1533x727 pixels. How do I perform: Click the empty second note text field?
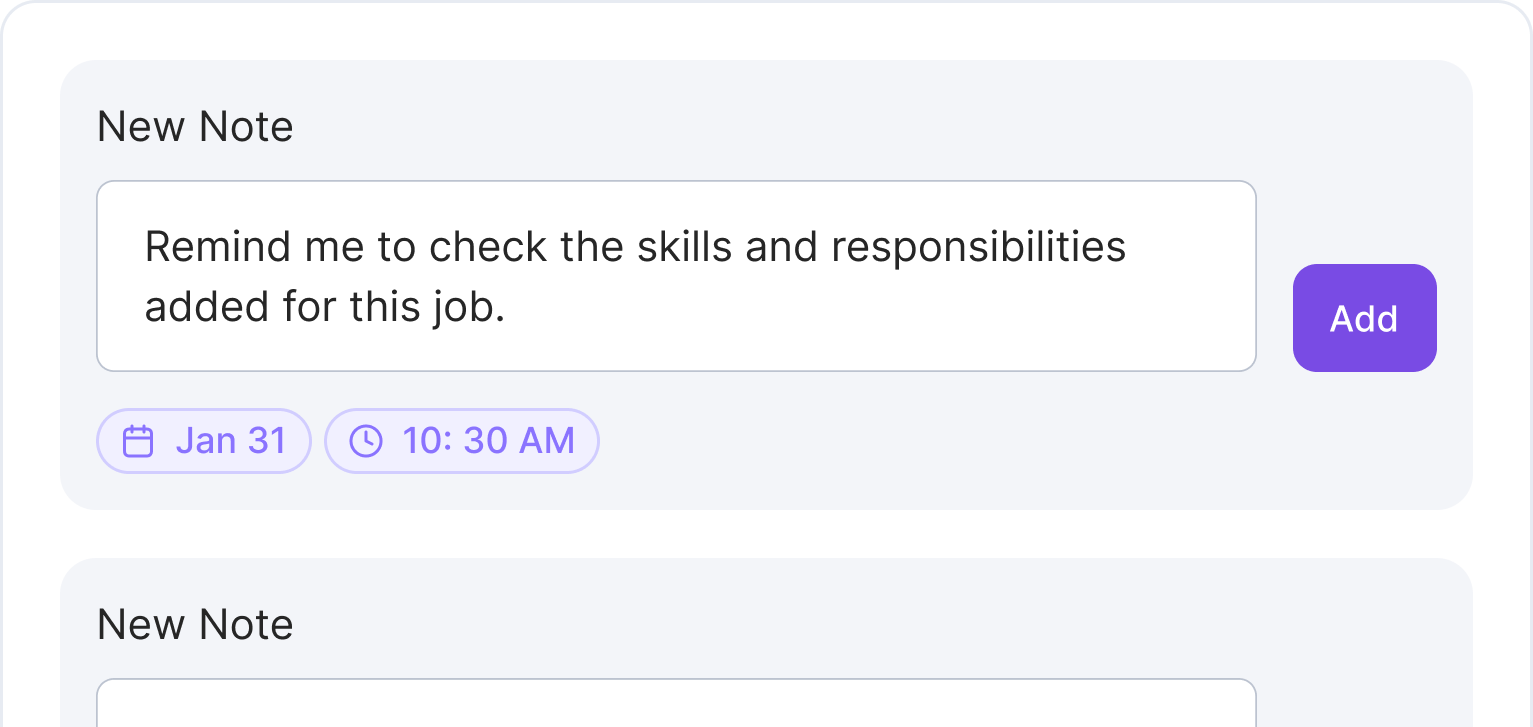pos(676,703)
